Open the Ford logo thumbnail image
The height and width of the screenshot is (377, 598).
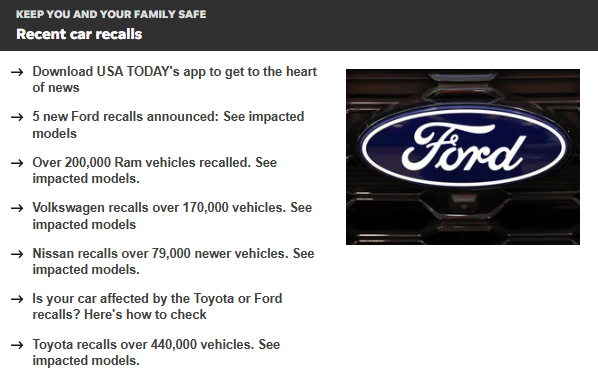(463, 157)
